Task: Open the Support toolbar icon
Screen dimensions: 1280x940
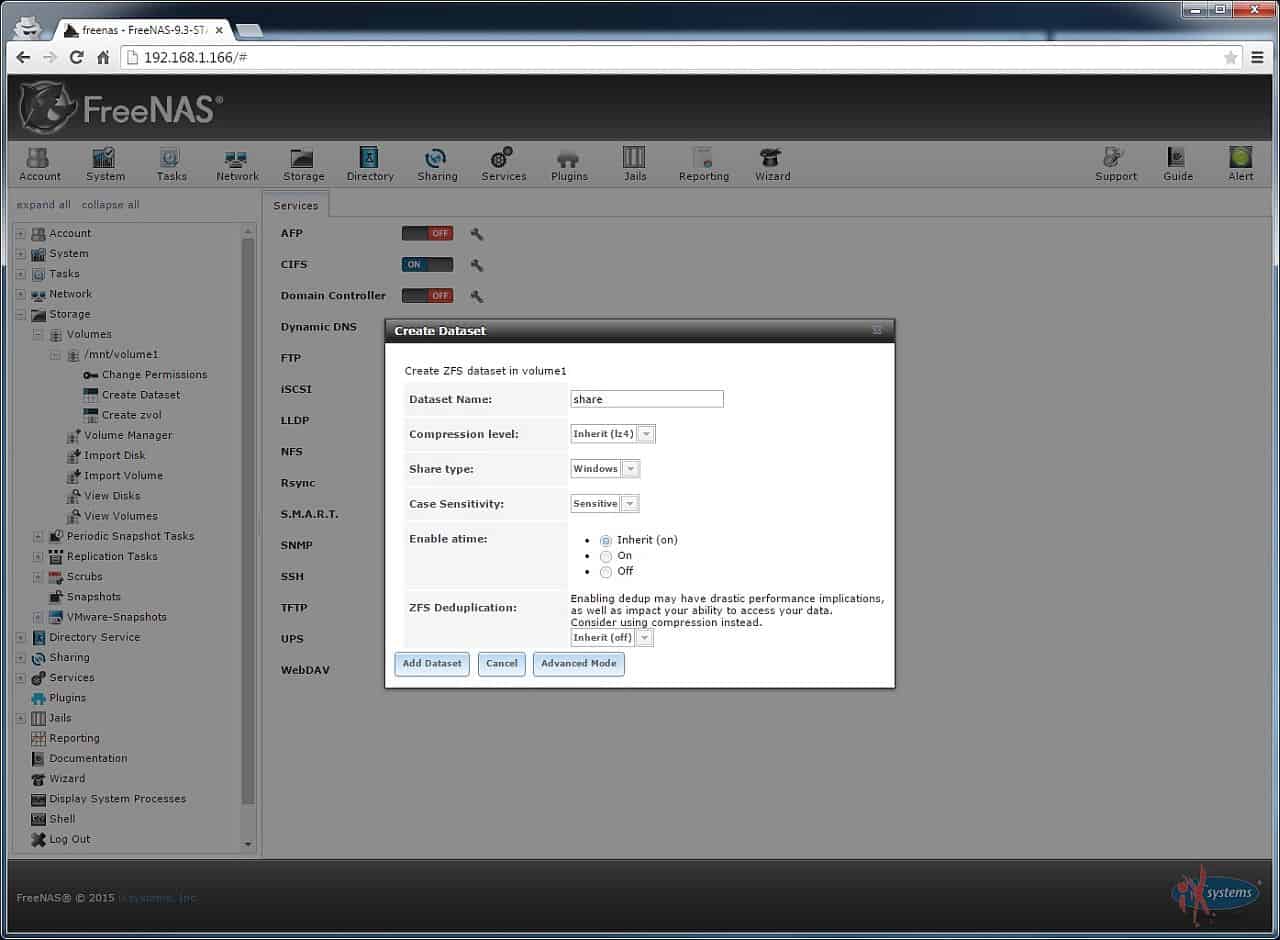Action: point(1116,164)
